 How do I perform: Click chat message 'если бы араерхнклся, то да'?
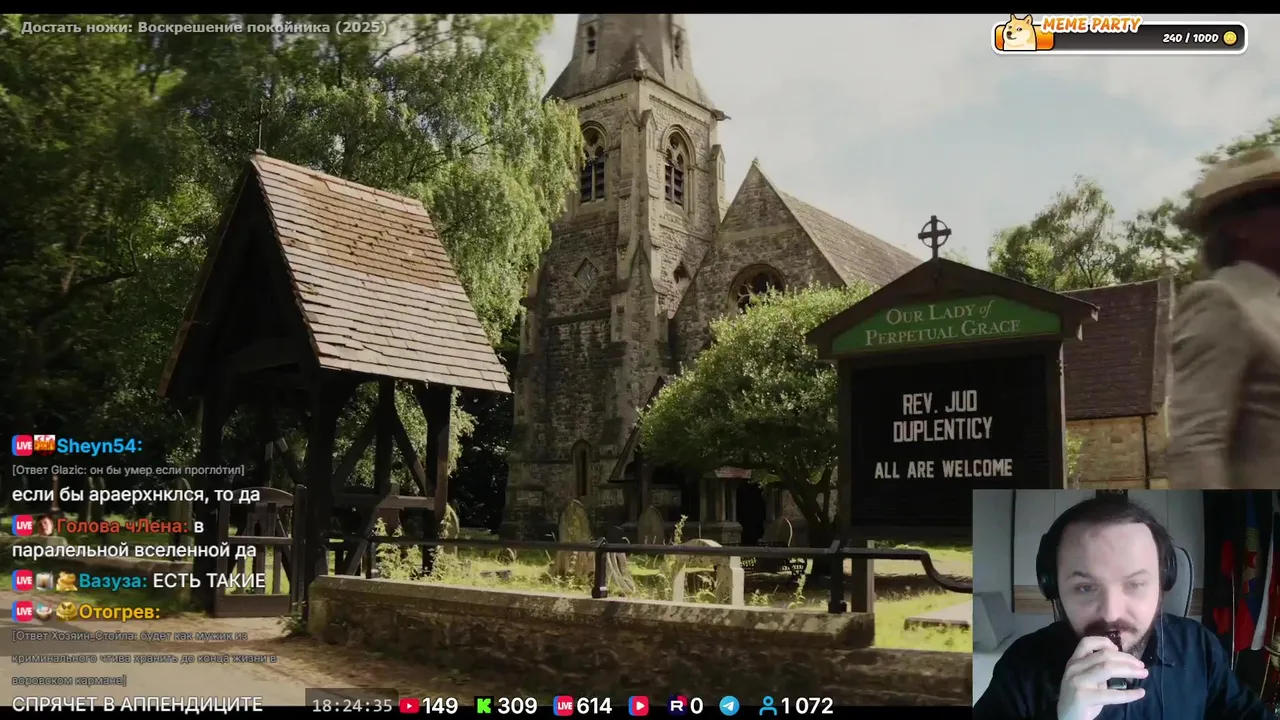tap(136, 494)
